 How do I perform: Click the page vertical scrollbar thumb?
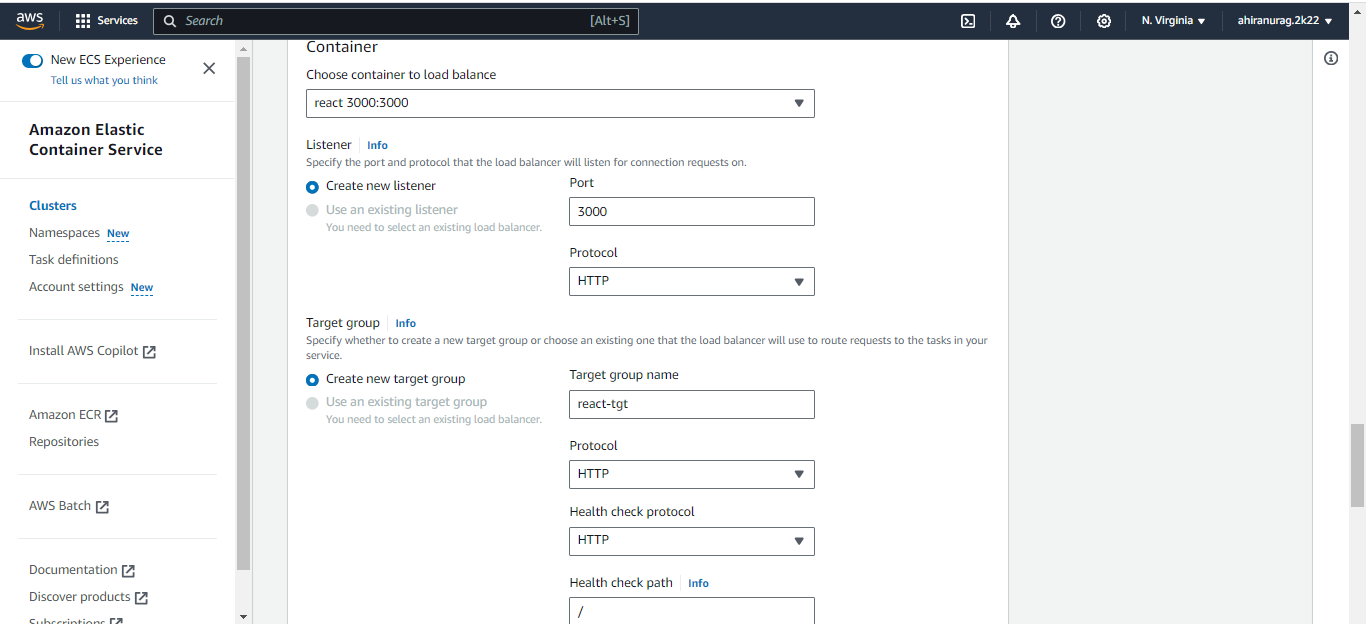point(1357,466)
